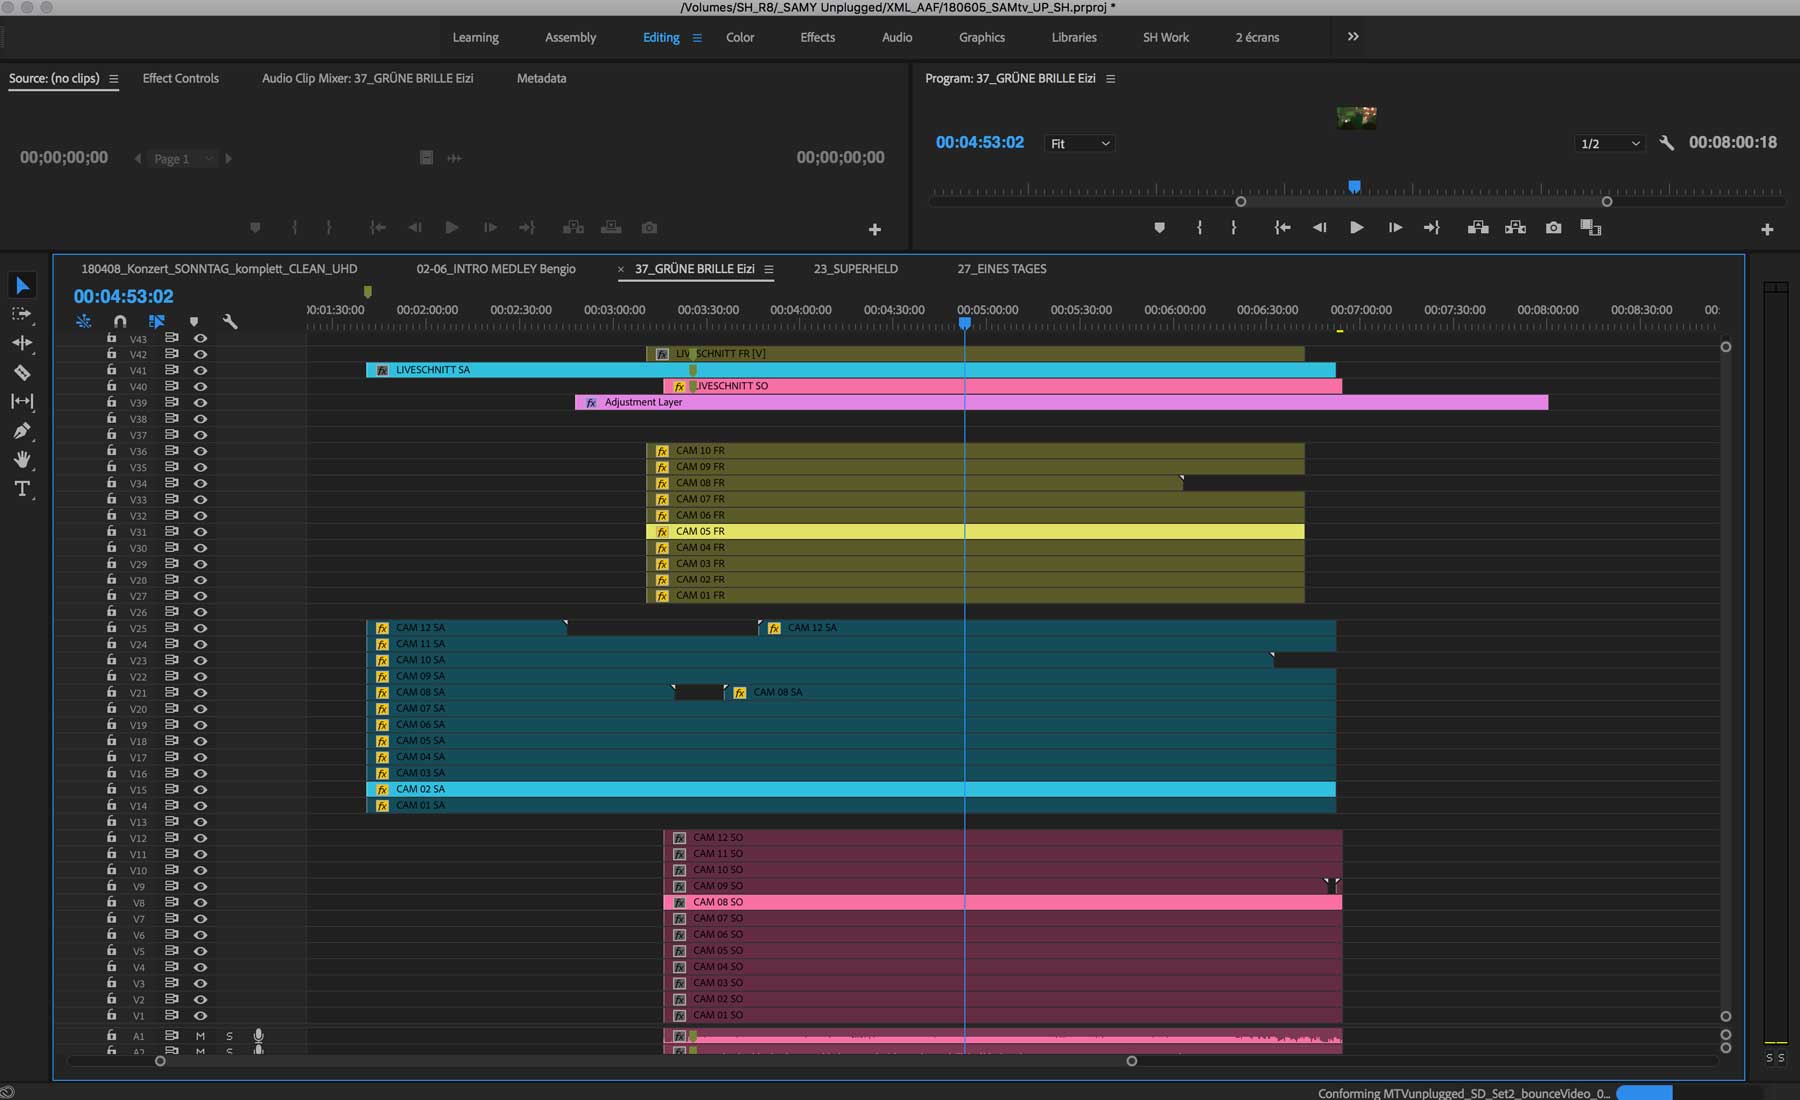Select the Type tool

point(22,489)
